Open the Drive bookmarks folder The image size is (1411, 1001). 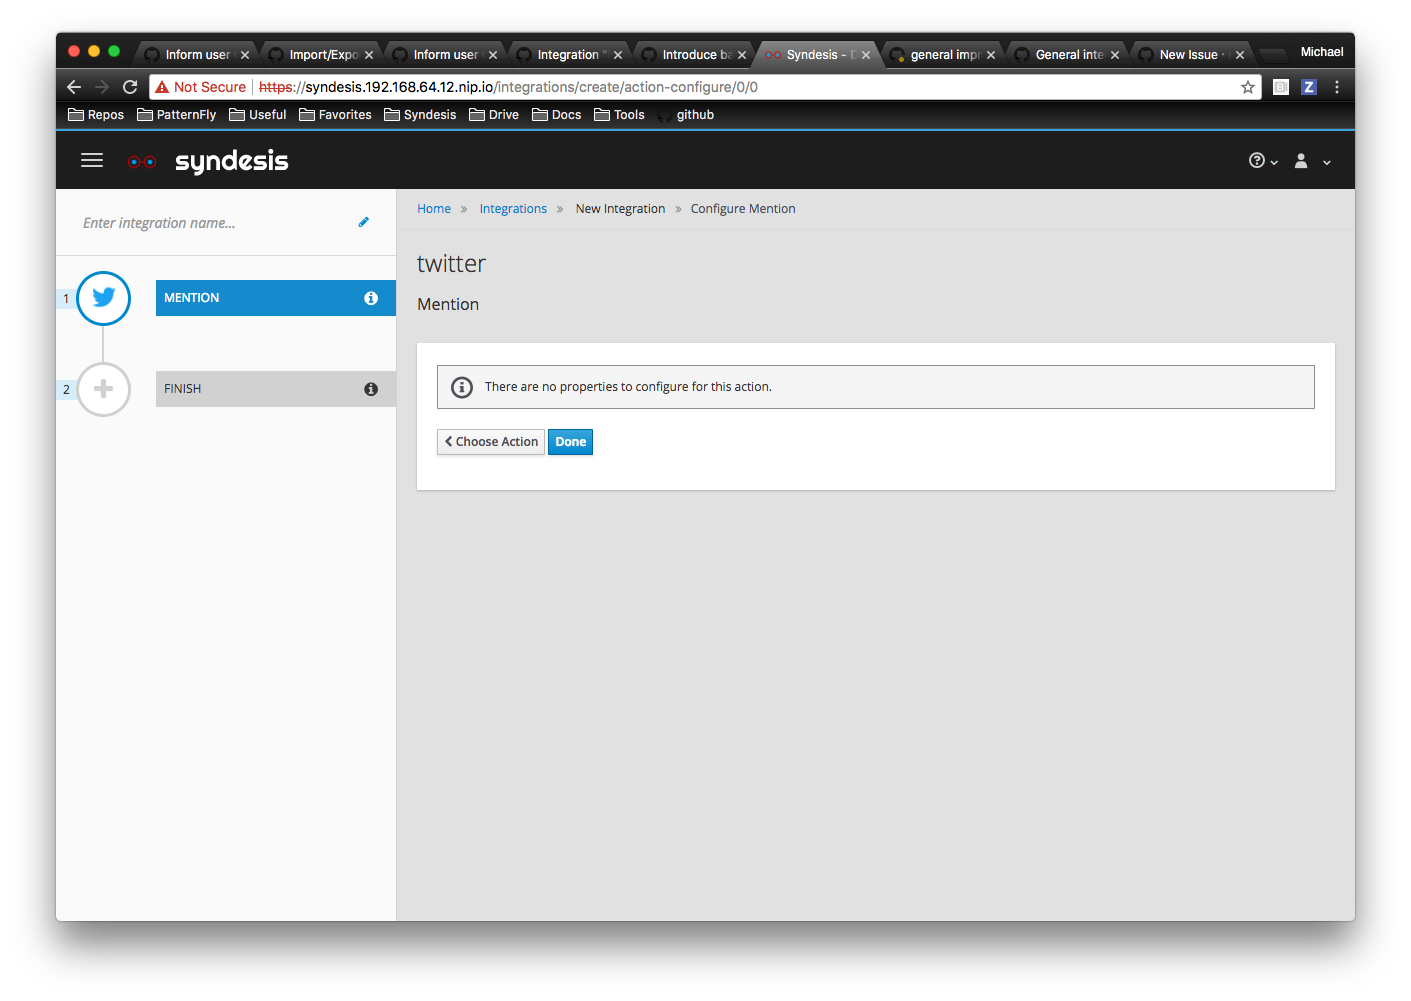494,115
